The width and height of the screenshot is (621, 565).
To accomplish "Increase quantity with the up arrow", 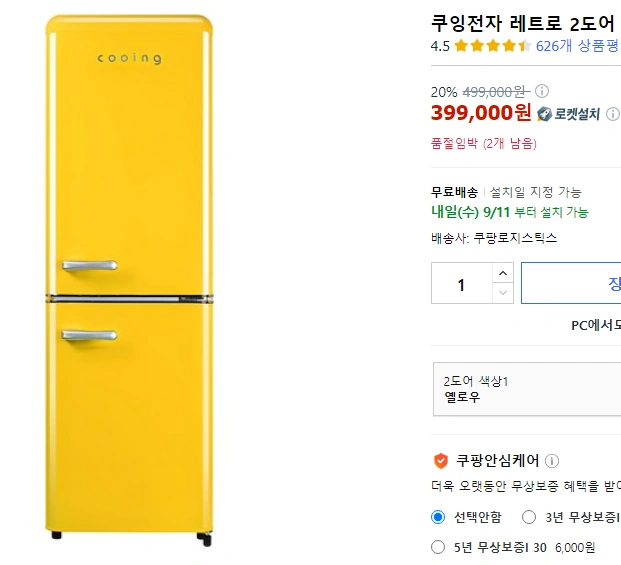I will pyautogui.click(x=503, y=273).
